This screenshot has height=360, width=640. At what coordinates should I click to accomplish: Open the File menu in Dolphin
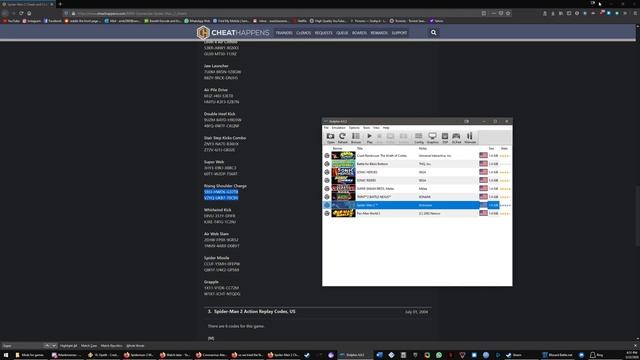pos(326,128)
